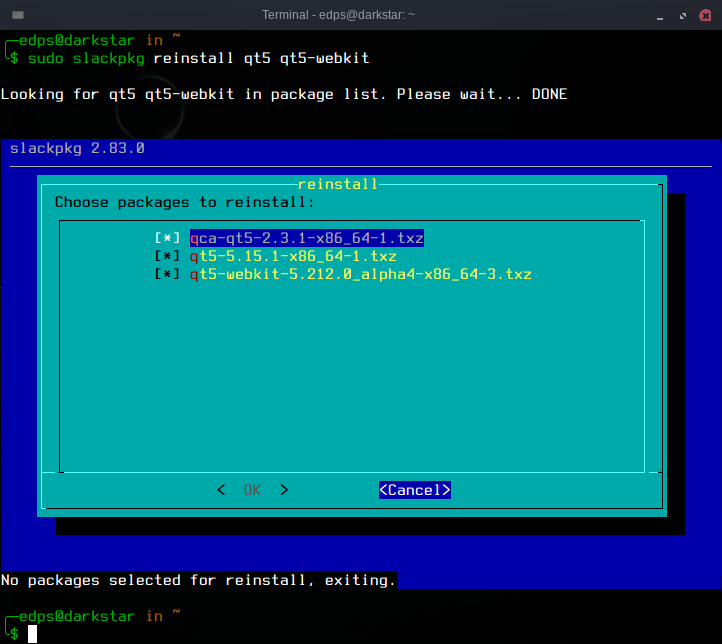The image size is (722, 644).
Task: Click the 'slackpkg 2.83.0' header text
Action: pos(77,148)
